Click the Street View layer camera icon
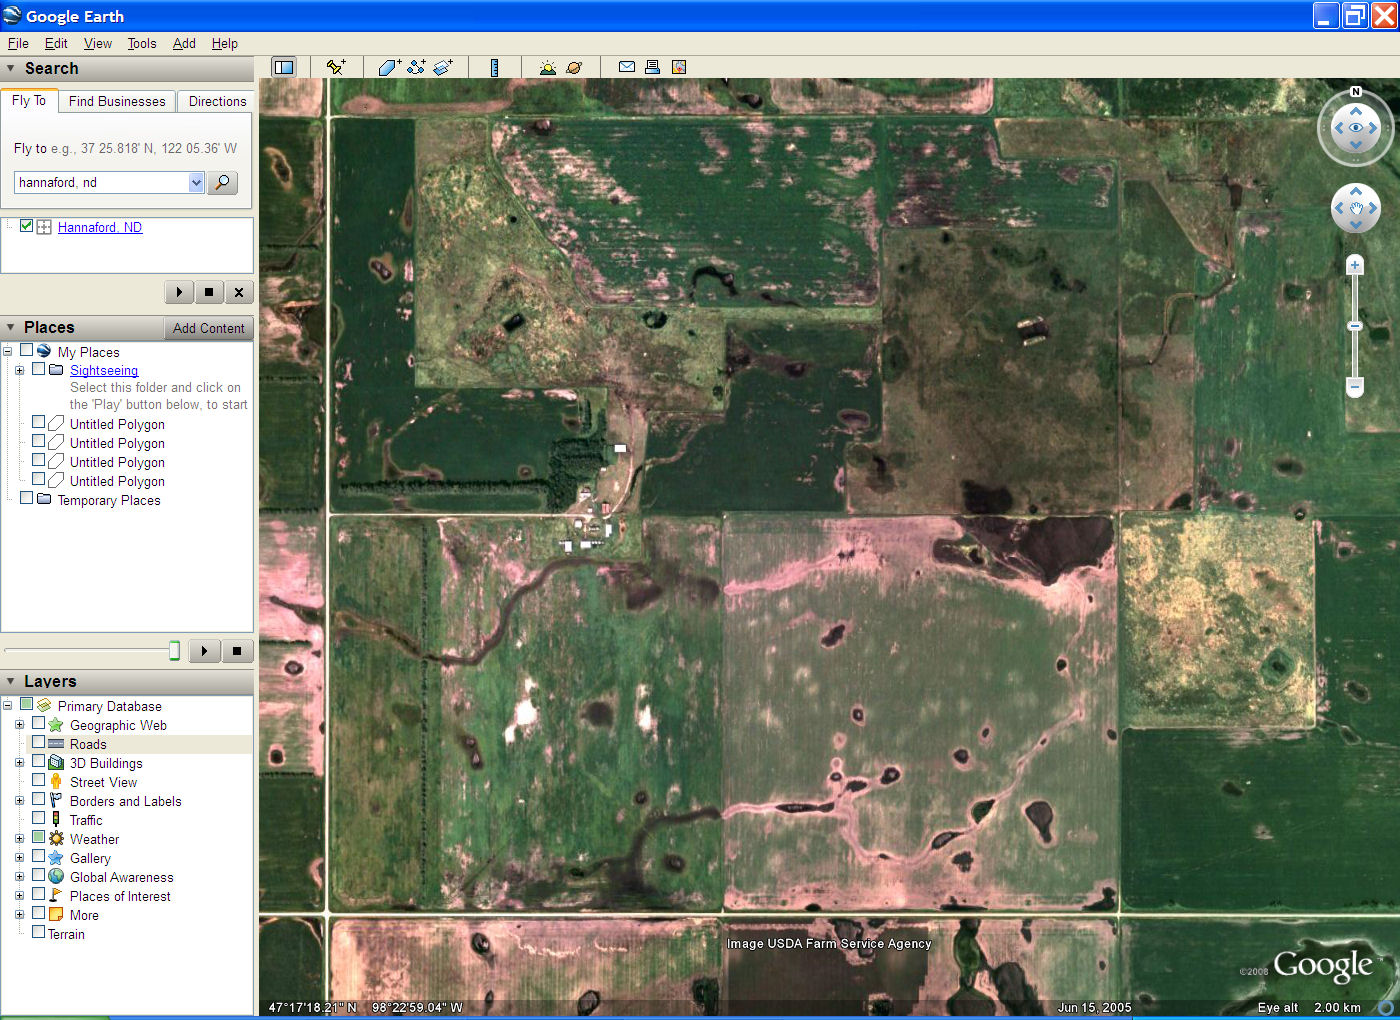Viewport: 1400px width, 1020px height. tap(56, 782)
